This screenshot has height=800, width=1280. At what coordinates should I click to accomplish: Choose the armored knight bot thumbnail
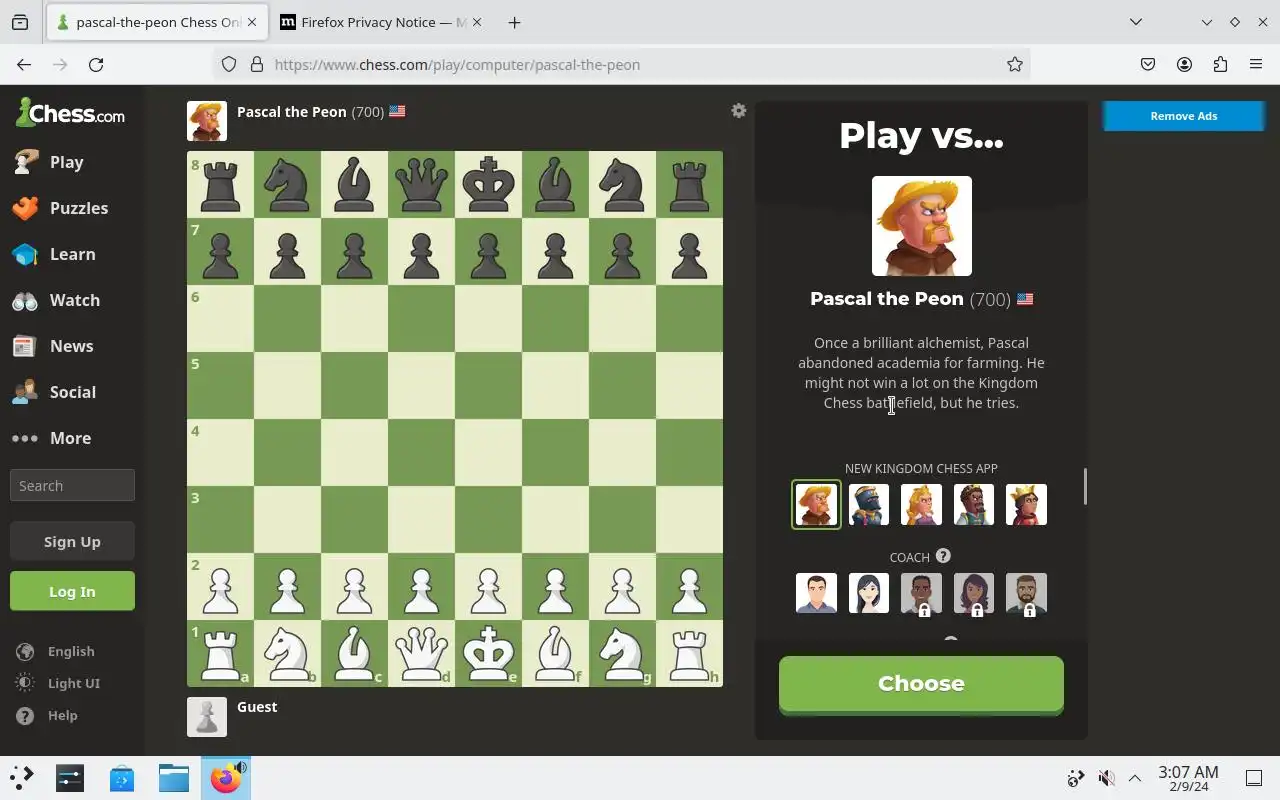[x=869, y=505]
